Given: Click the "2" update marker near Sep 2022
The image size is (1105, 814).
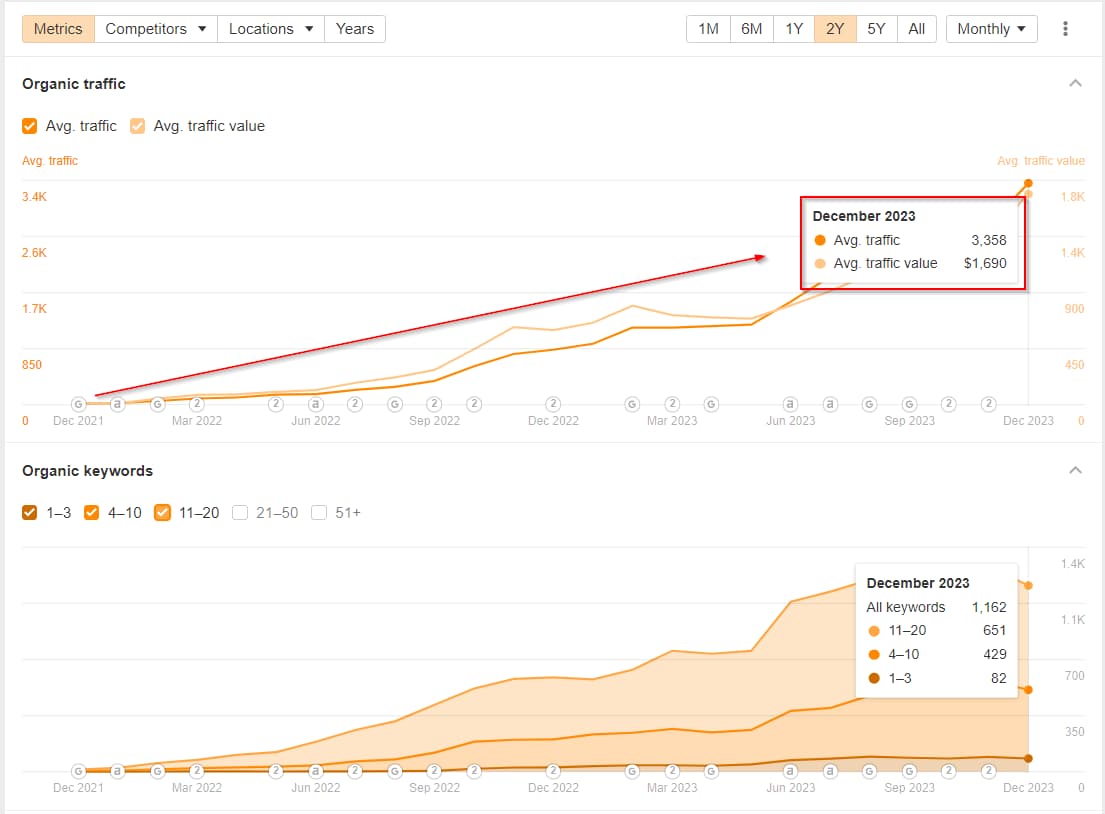Looking at the screenshot, I should pyautogui.click(x=433, y=403).
